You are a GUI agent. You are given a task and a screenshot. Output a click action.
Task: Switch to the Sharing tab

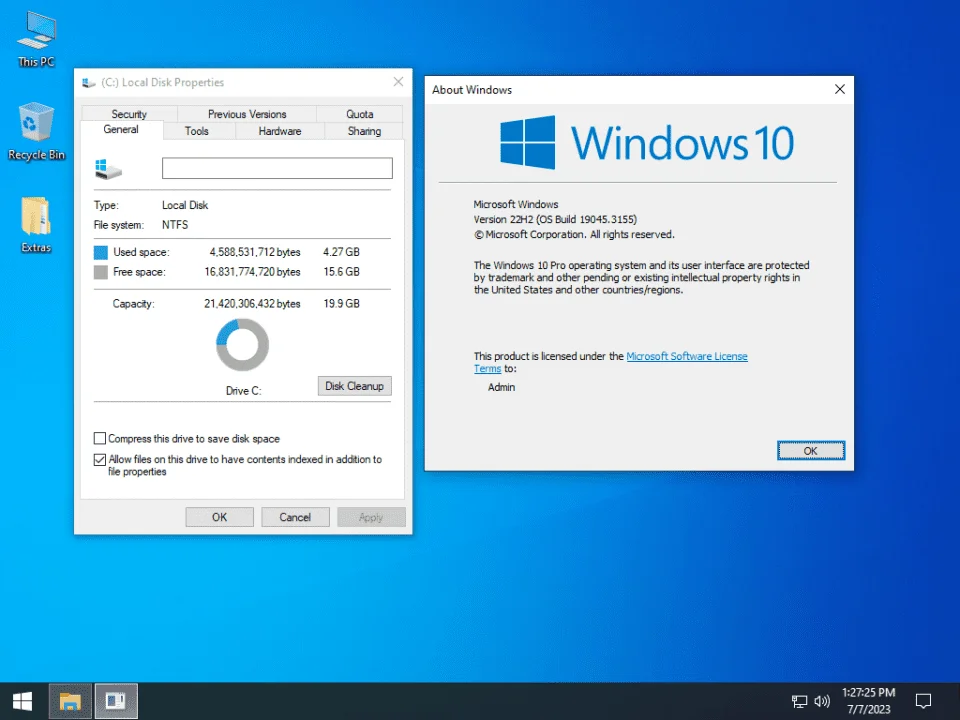coord(364,131)
